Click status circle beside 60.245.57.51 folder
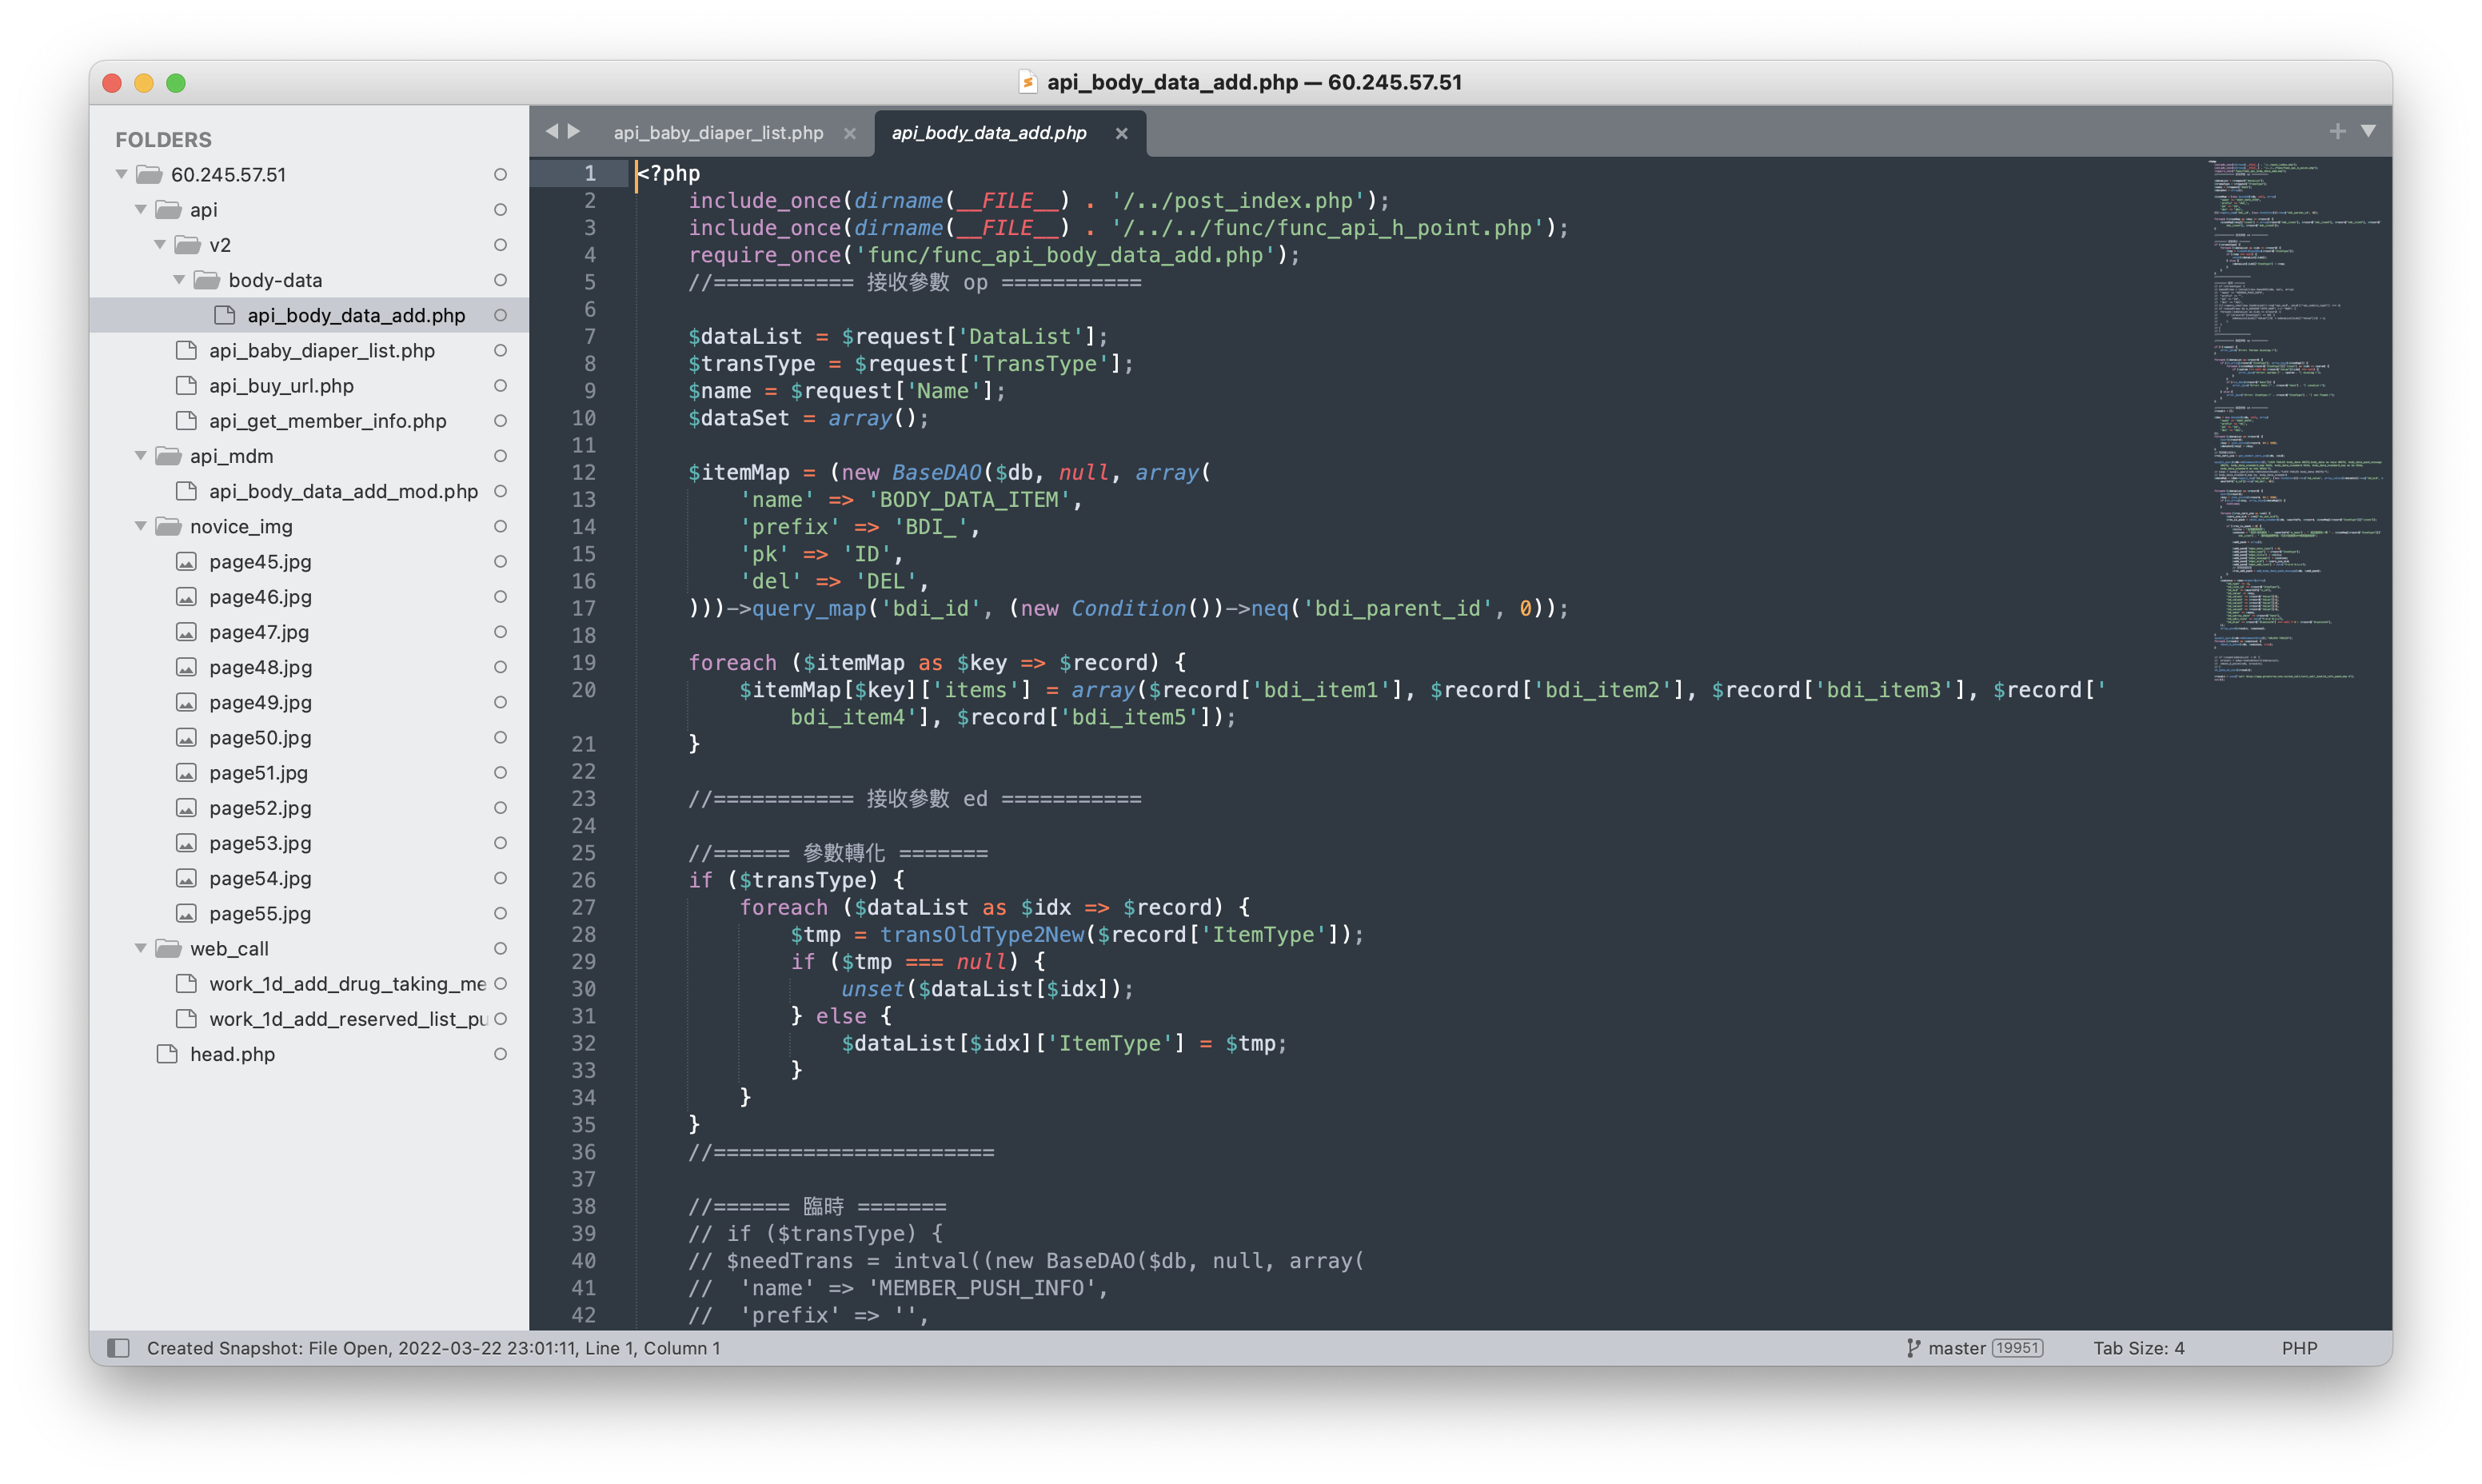The image size is (2482, 1484). (500, 175)
